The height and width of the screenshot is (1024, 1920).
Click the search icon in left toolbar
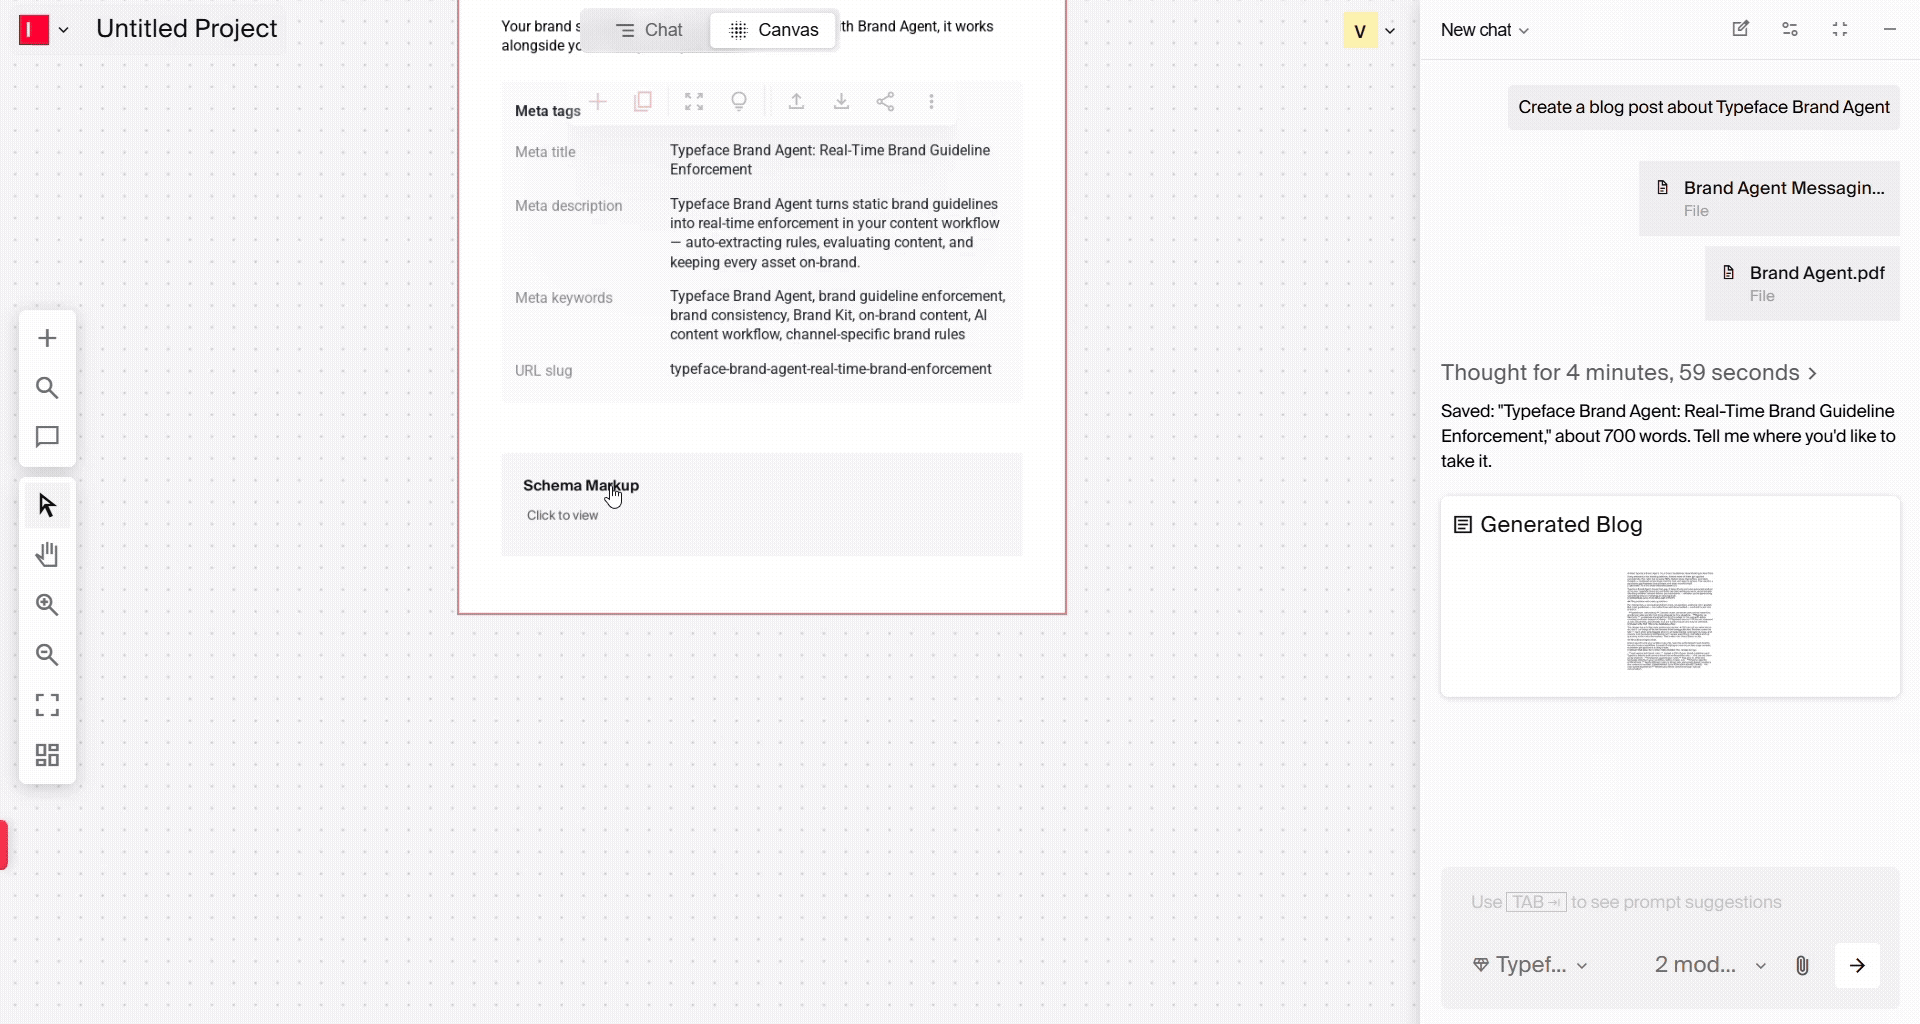click(x=47, y=388)
